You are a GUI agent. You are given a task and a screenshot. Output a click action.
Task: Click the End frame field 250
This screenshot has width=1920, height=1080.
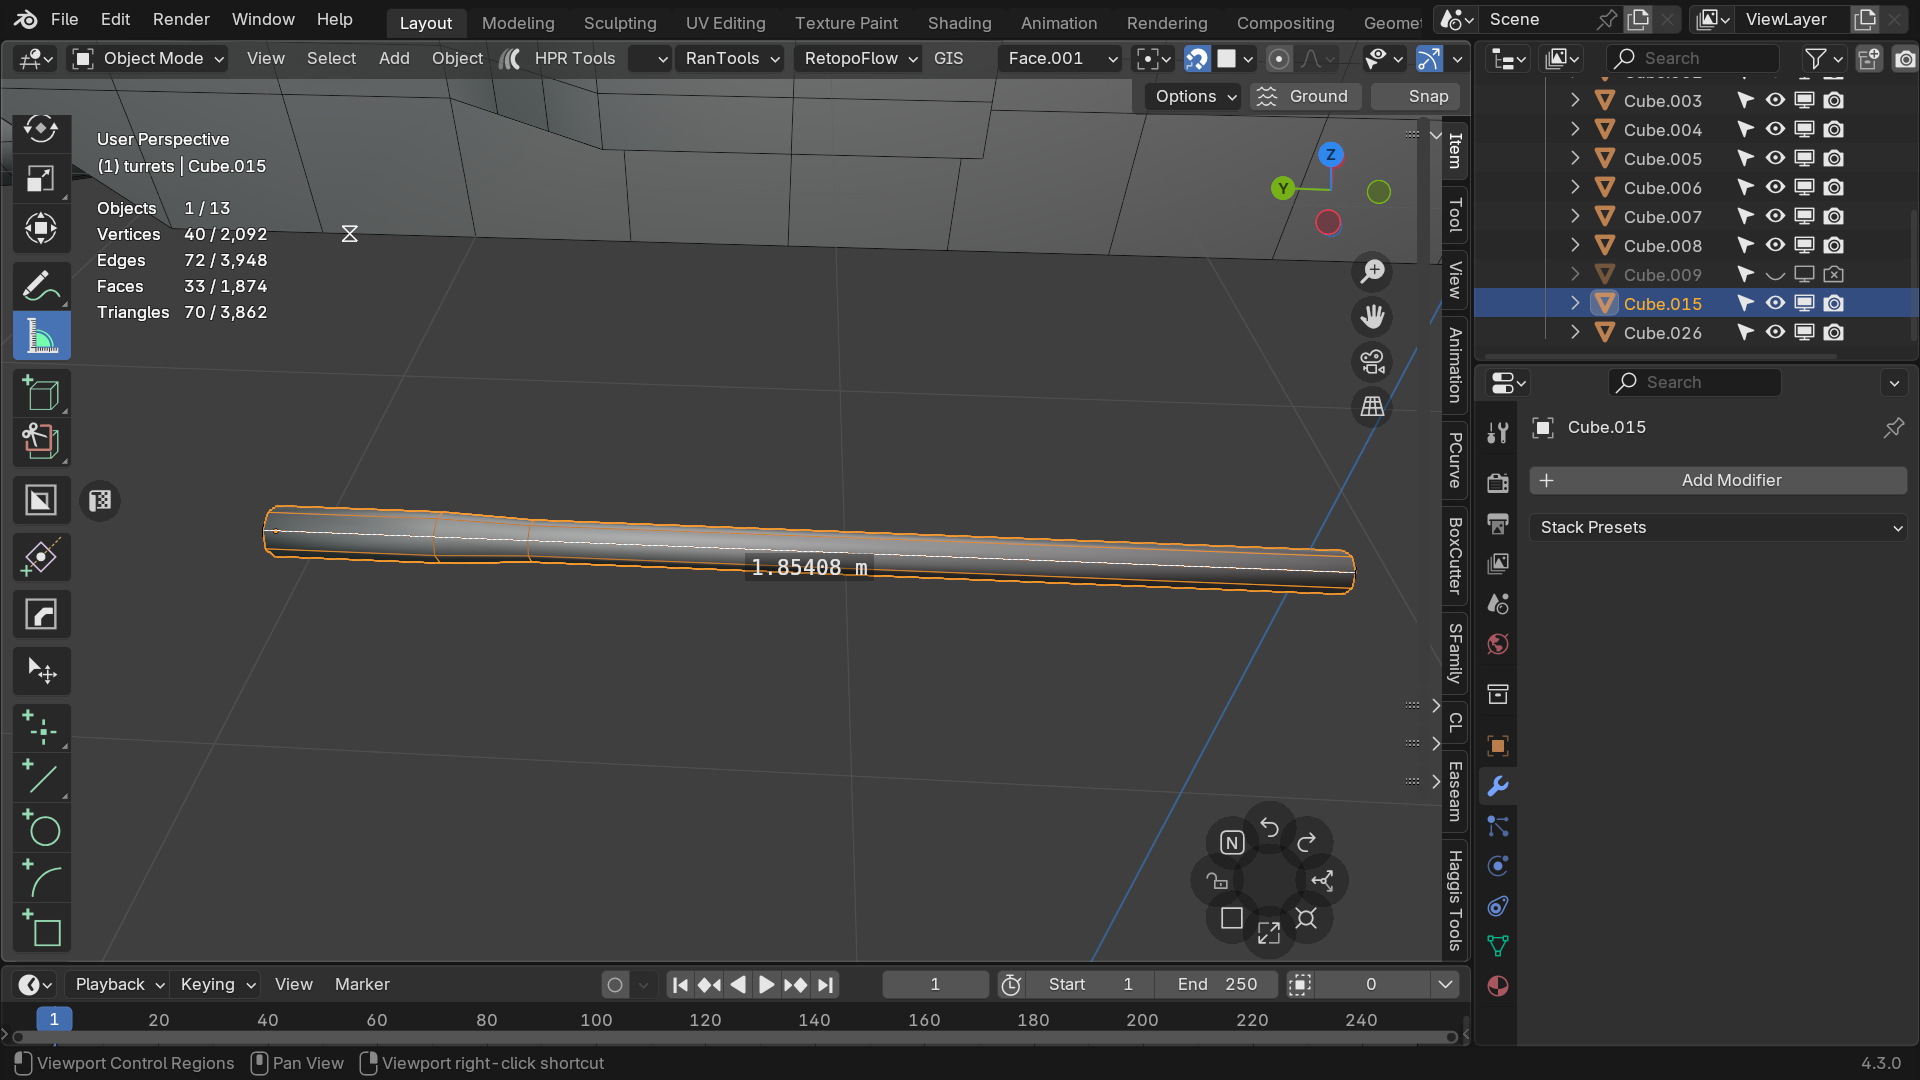pyautogui.click(x=1216, y=984)
